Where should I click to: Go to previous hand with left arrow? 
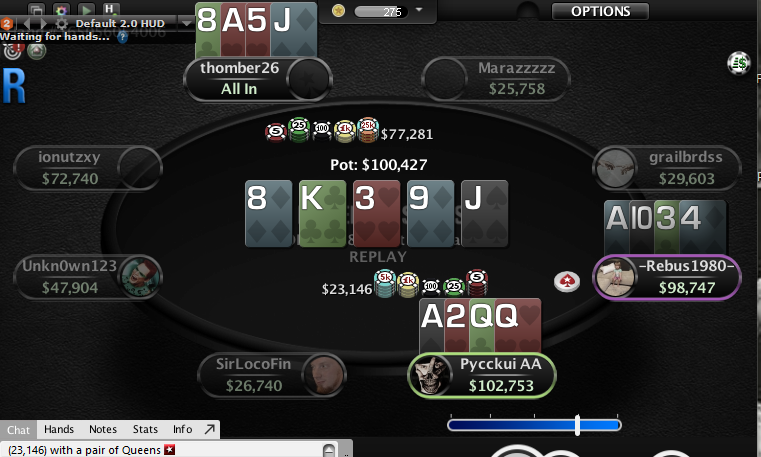coord(27,23)
